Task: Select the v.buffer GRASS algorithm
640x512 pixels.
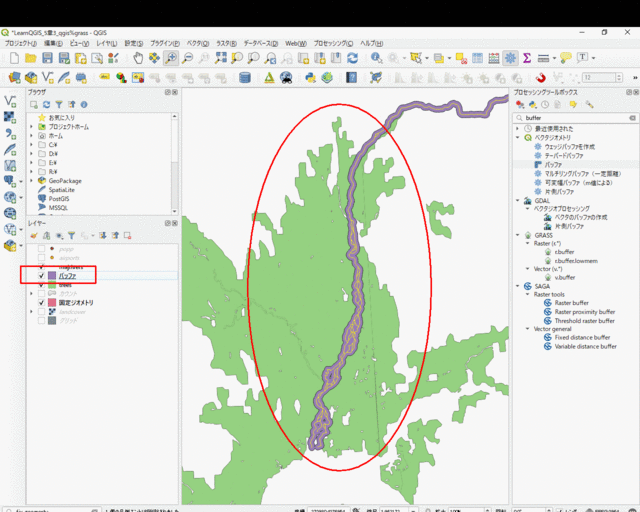Action: 565,277
